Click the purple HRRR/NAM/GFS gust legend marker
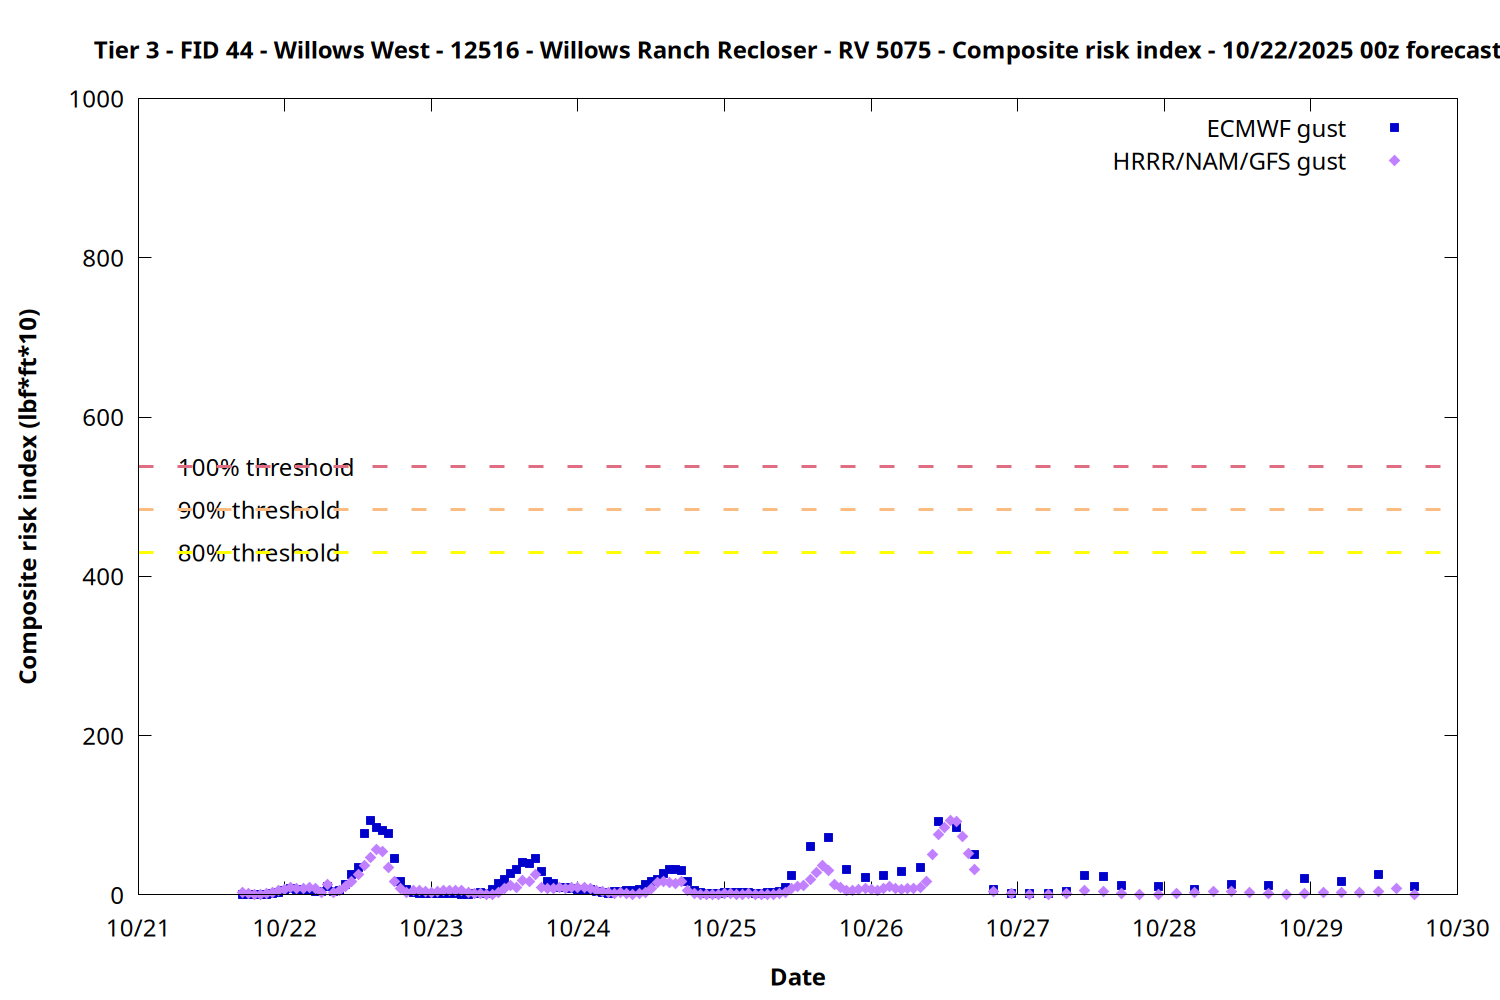 pos(1394,161)
